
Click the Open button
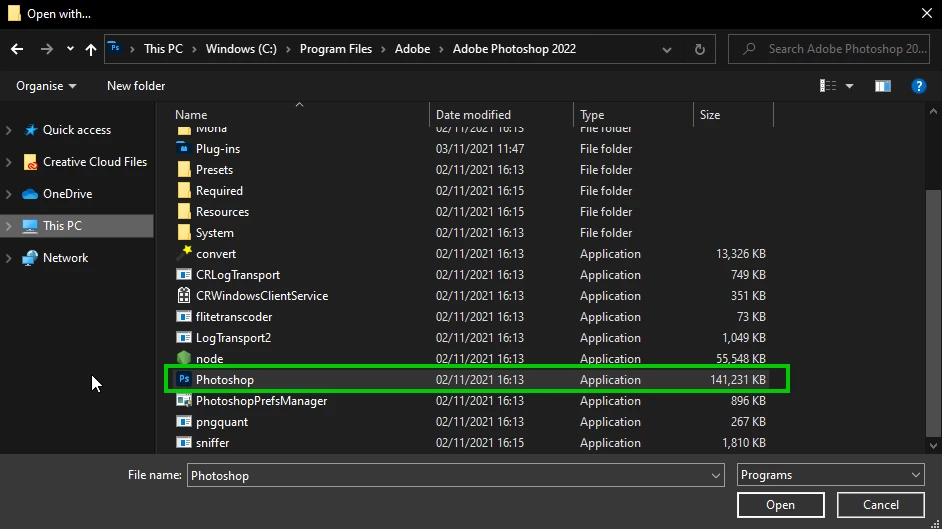(x=780, y=505)
